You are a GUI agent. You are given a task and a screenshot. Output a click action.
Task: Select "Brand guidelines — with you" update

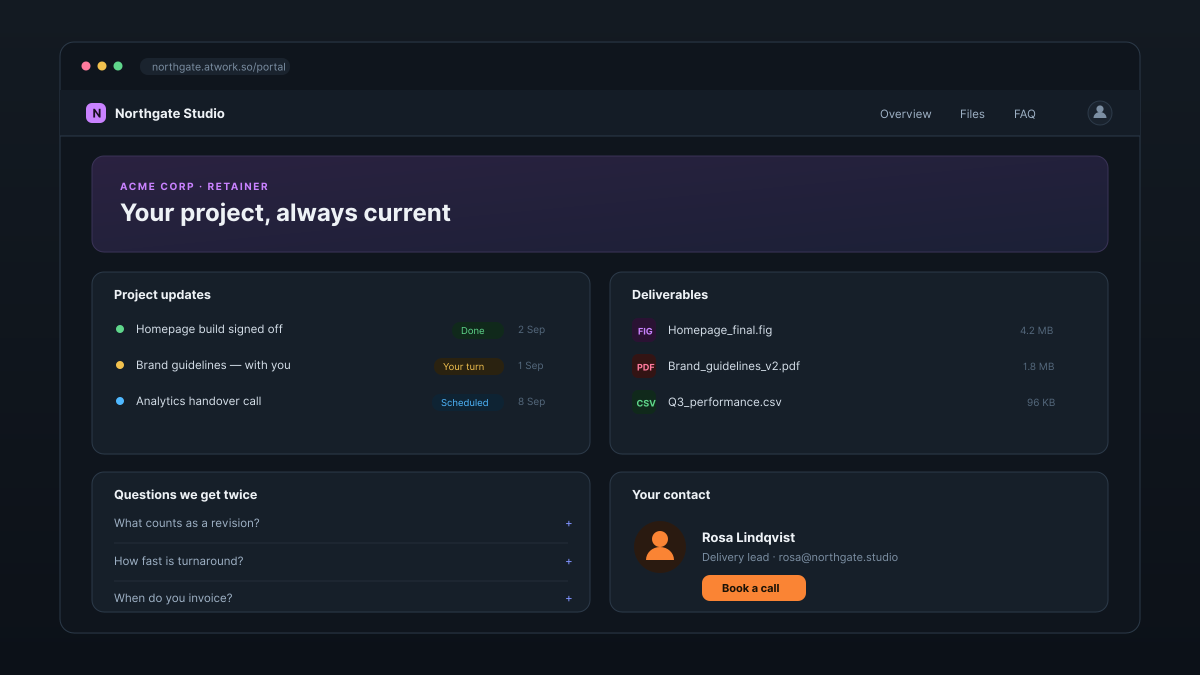pos(213,365)
